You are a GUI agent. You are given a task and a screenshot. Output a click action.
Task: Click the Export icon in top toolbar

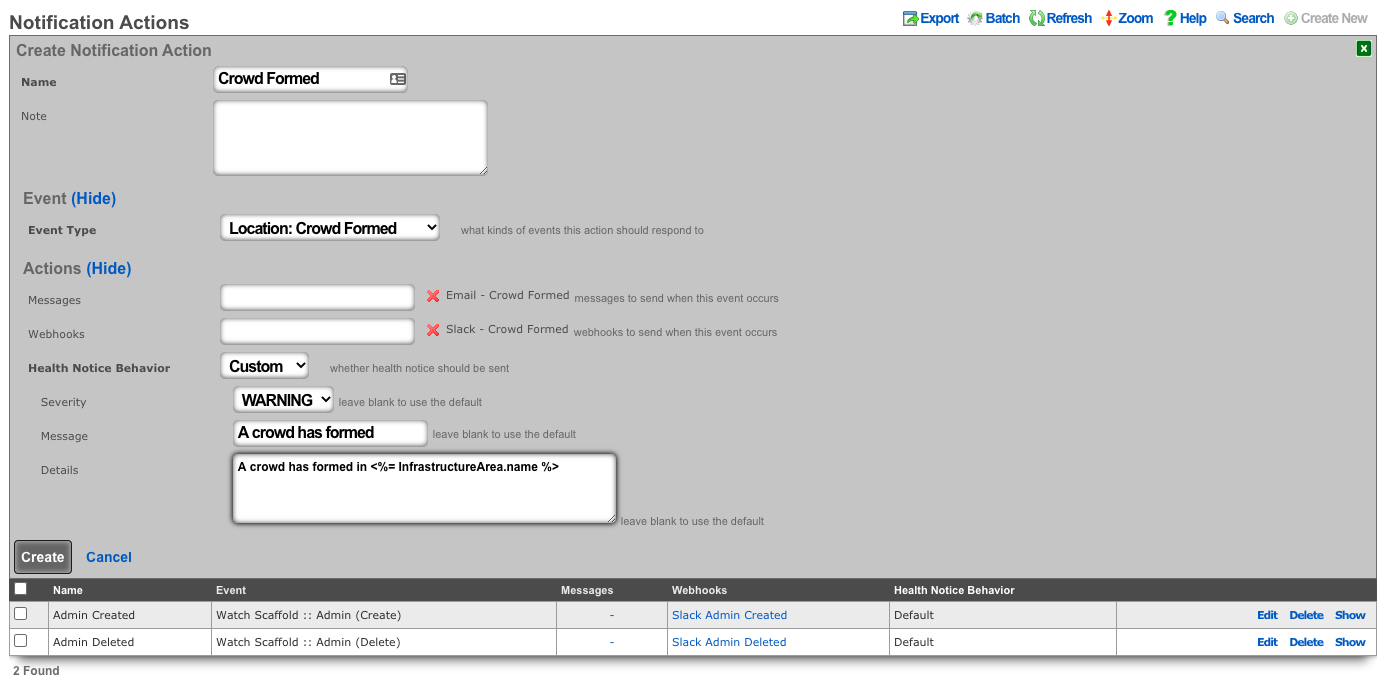pyautogui.click(x=910, y=18)
